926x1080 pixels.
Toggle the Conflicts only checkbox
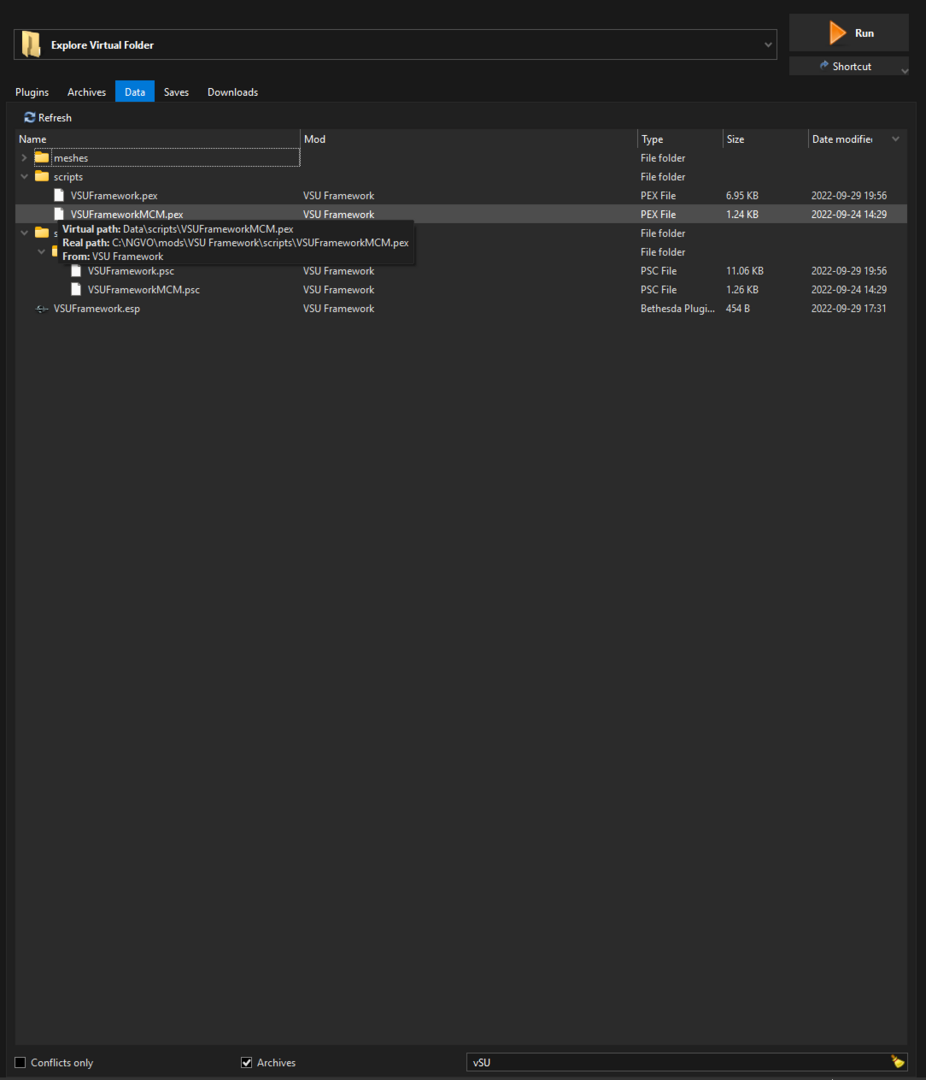coord(21,1063)
